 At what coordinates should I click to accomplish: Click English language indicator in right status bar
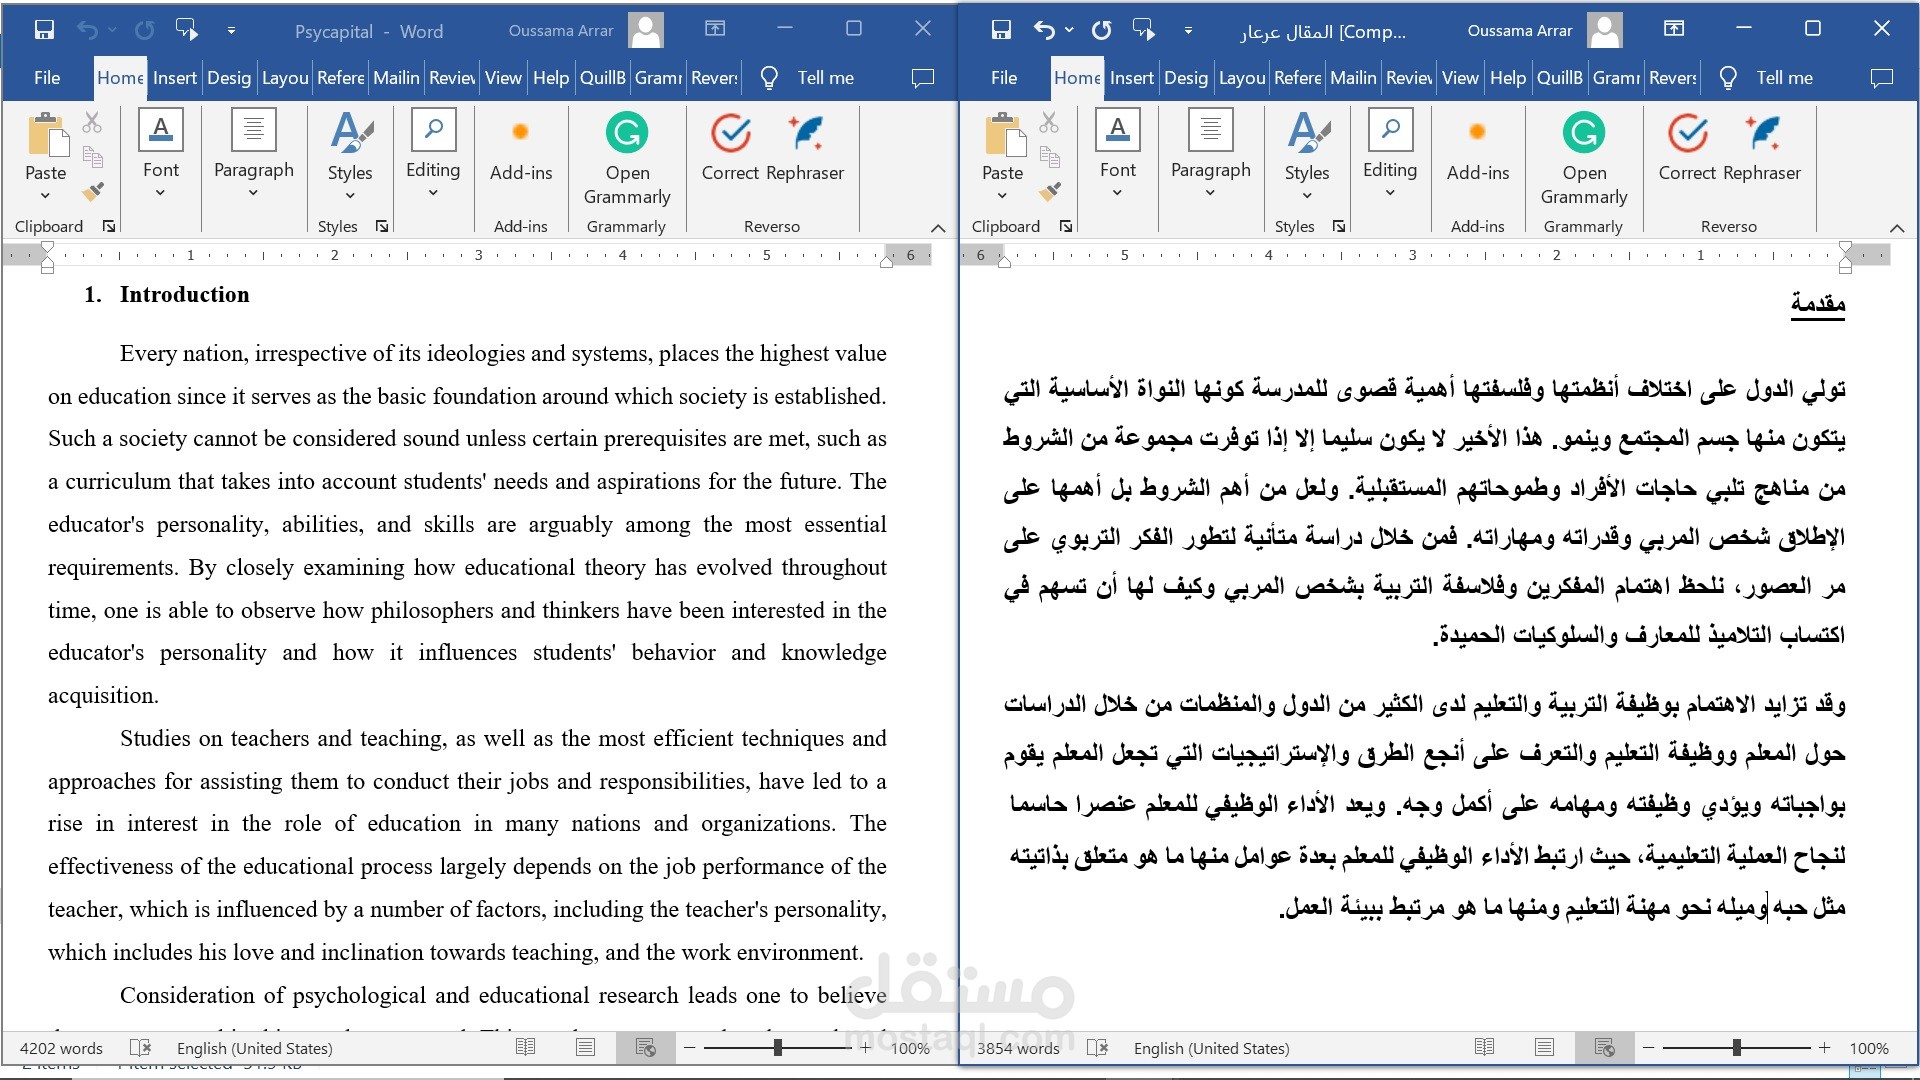point(1212,1048)
